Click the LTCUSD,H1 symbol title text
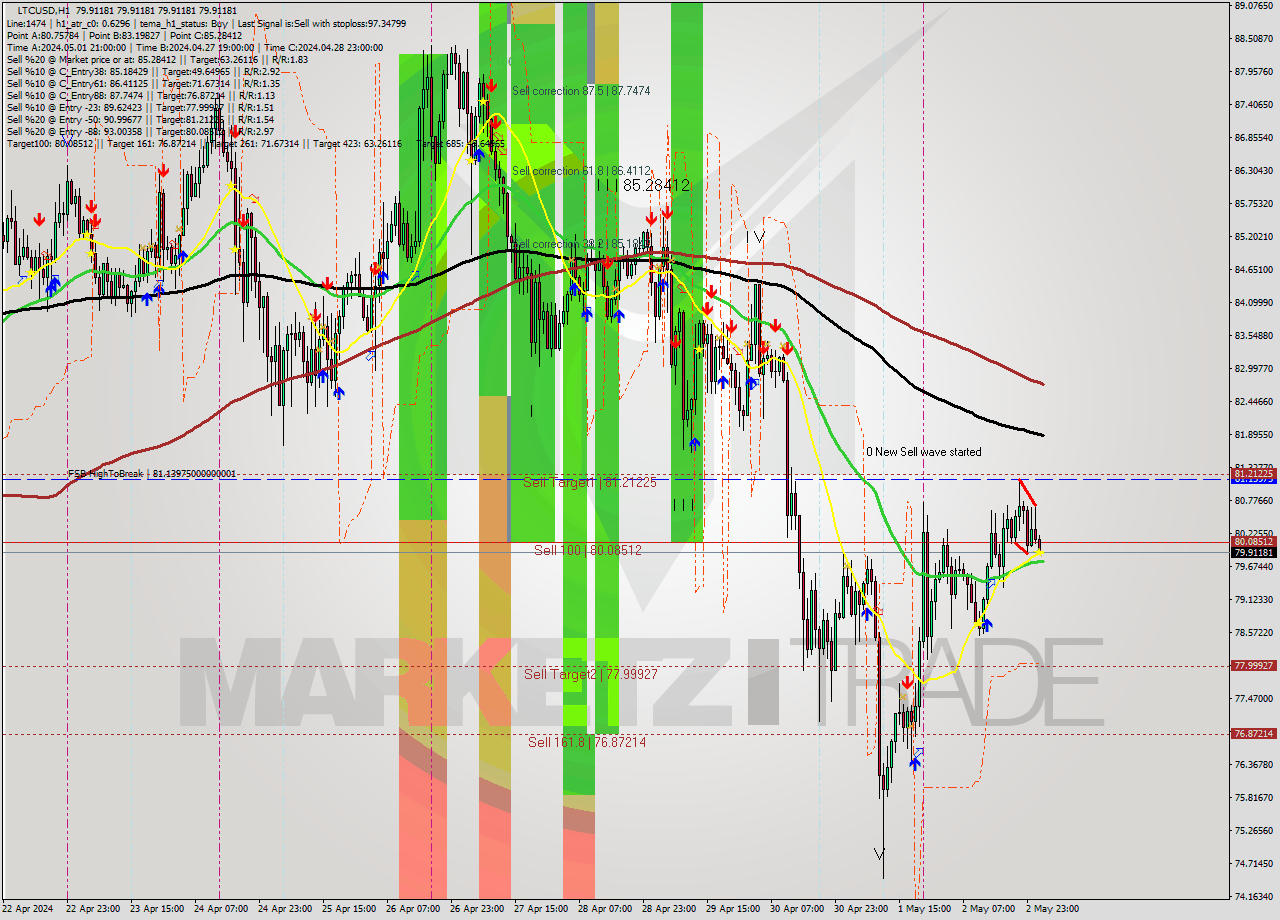Screen dimensions: 1280x920 (x=43, y=10)
